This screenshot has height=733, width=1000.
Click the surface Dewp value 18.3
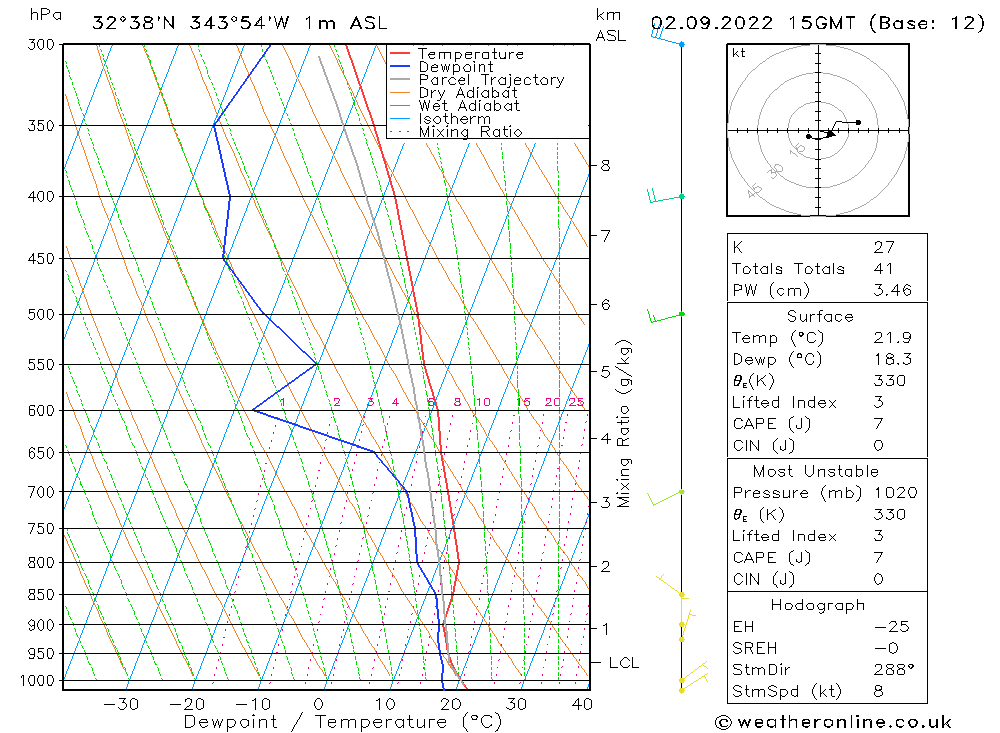click(892, 359)
